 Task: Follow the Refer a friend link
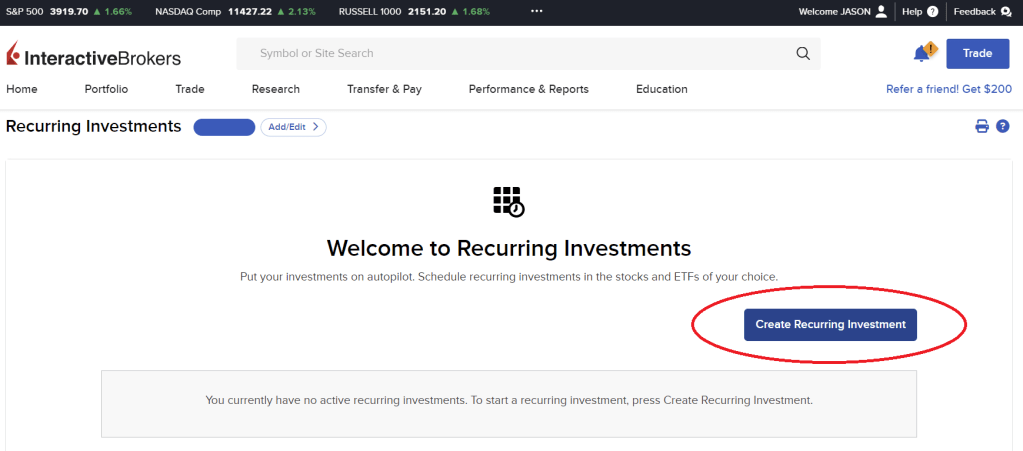(948, 89)
